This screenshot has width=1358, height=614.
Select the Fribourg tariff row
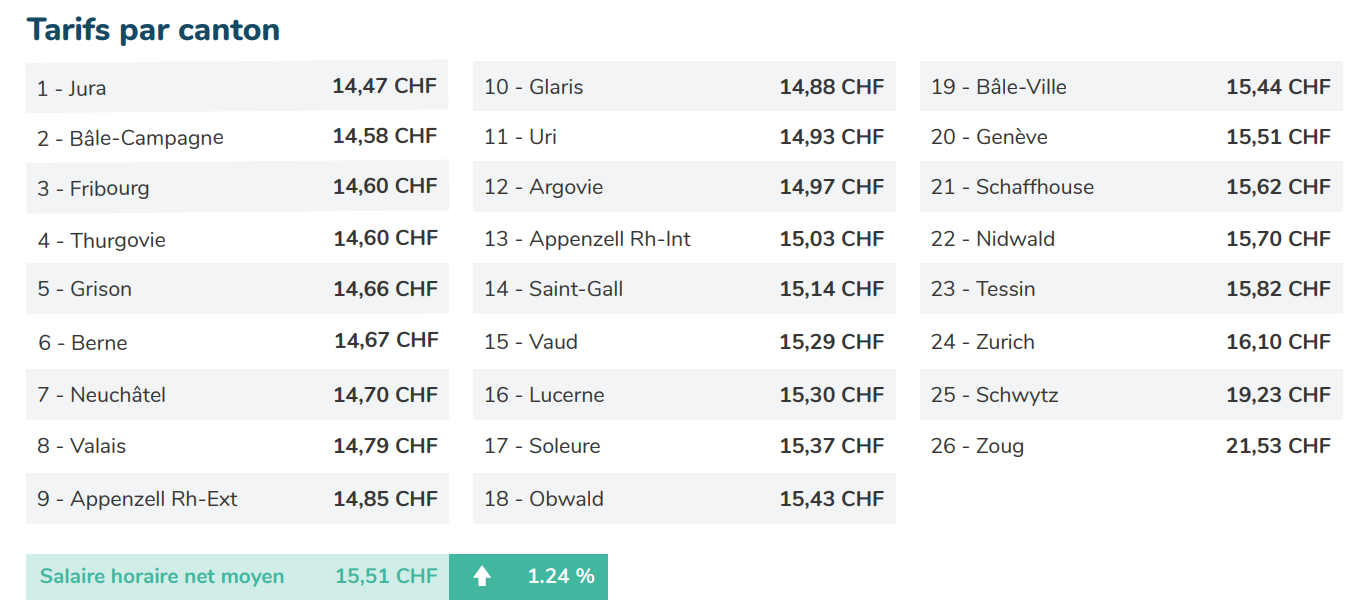237,187
